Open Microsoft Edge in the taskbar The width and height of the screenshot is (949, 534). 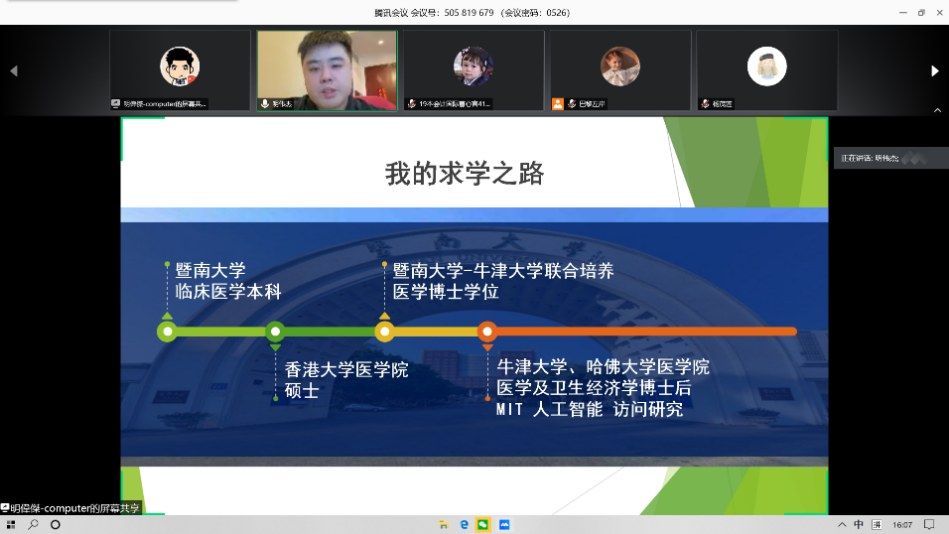(464, 524)
